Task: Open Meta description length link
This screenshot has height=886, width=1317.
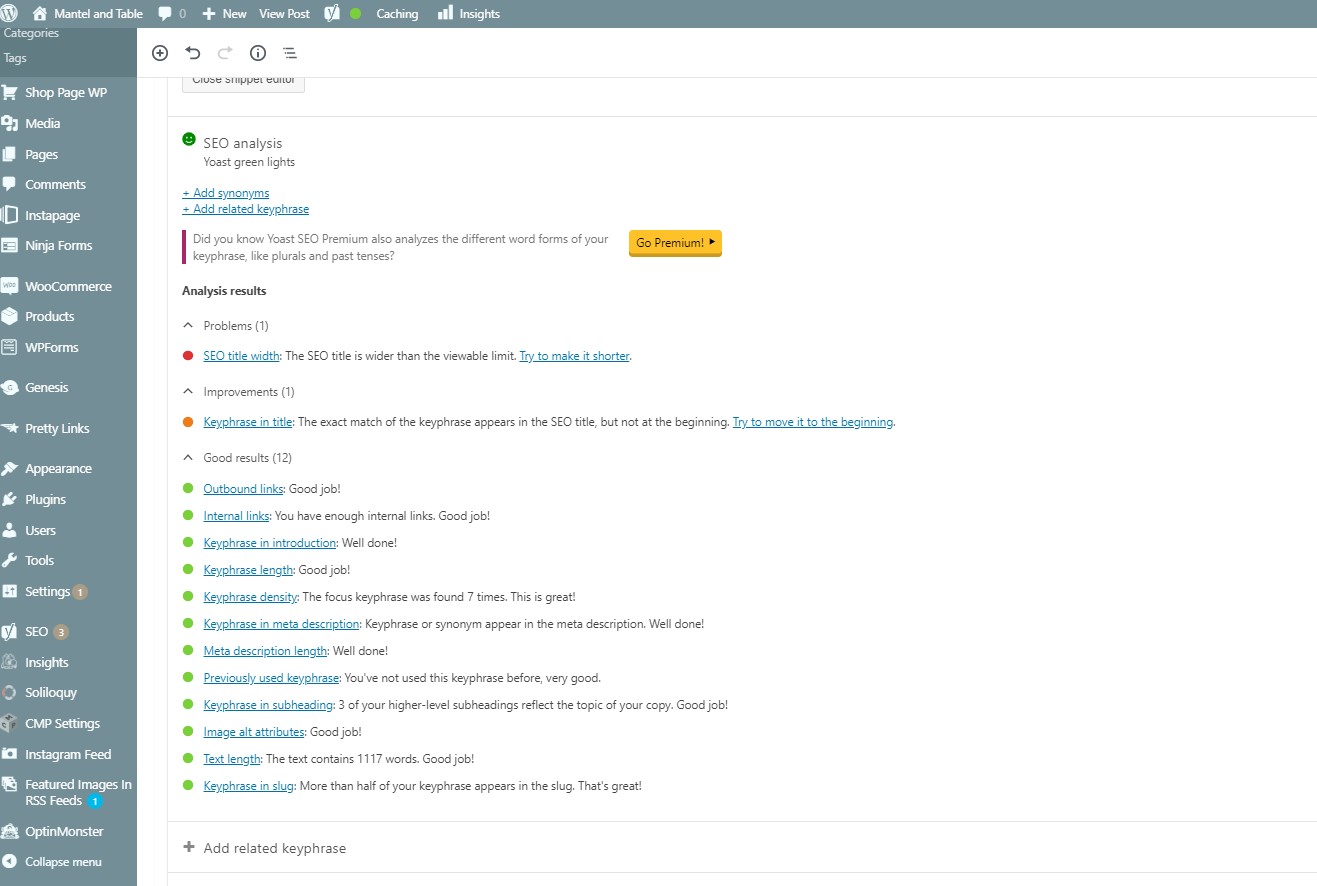Action: pyautogui.click(x=265, y=651)
